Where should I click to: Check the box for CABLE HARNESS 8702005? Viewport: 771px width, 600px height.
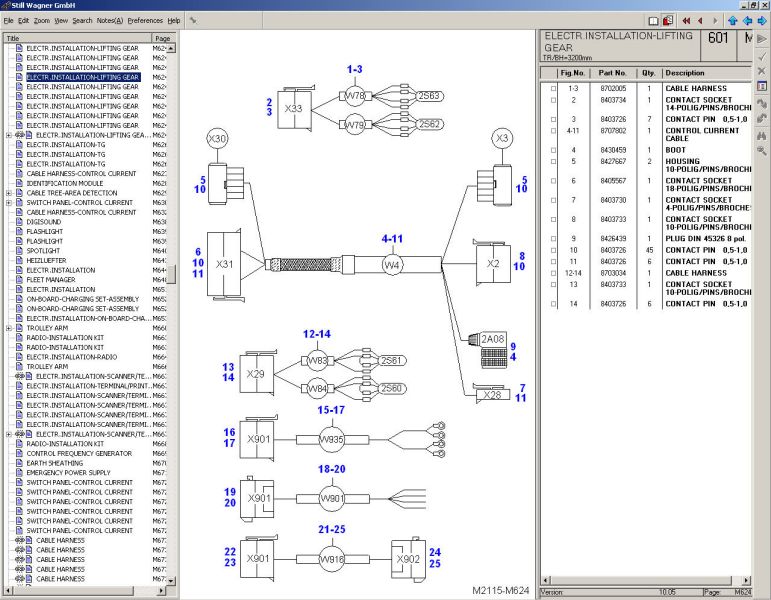(x=553, y=88)
